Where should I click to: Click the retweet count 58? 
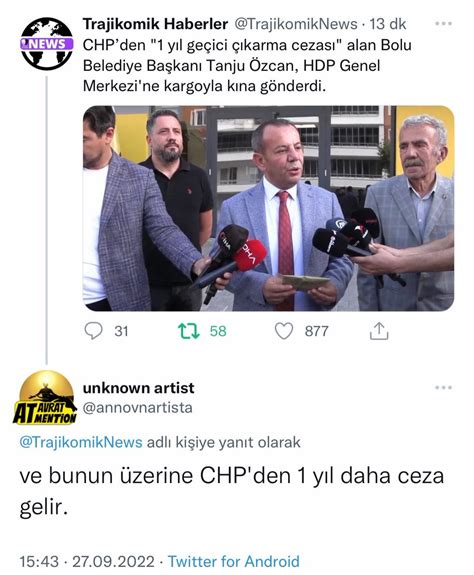(218, 331)
